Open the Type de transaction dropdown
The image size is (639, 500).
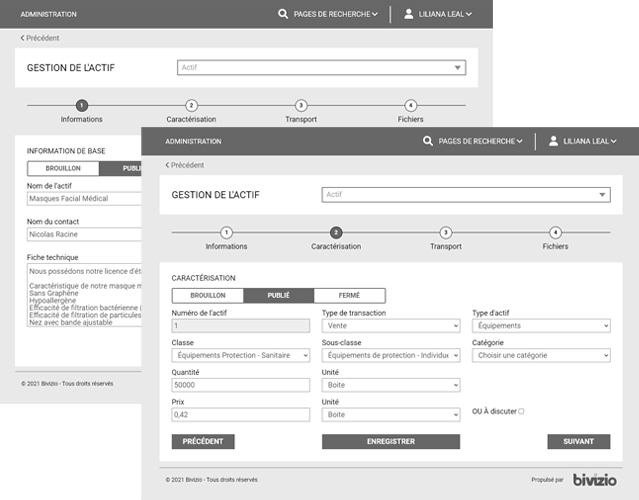click(391, 325)
